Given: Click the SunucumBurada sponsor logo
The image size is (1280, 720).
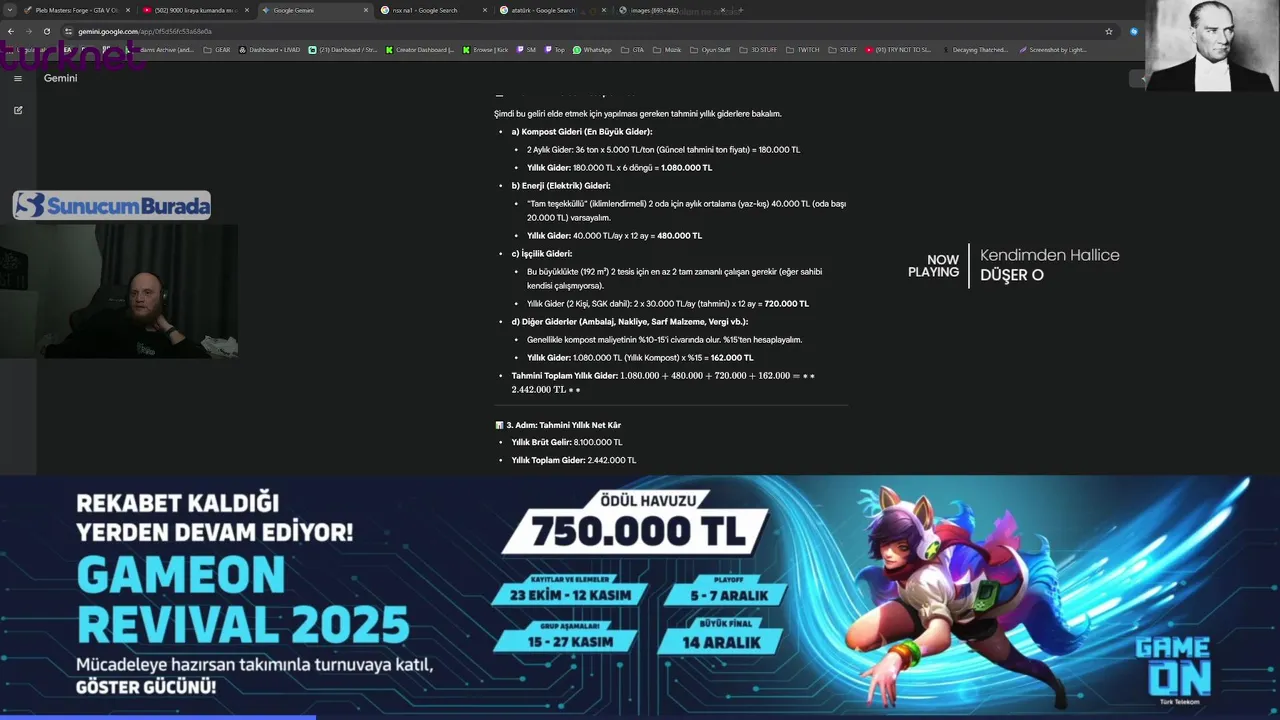Looking at the screenshot, I should pyautogui.click(x=112, y=205).
